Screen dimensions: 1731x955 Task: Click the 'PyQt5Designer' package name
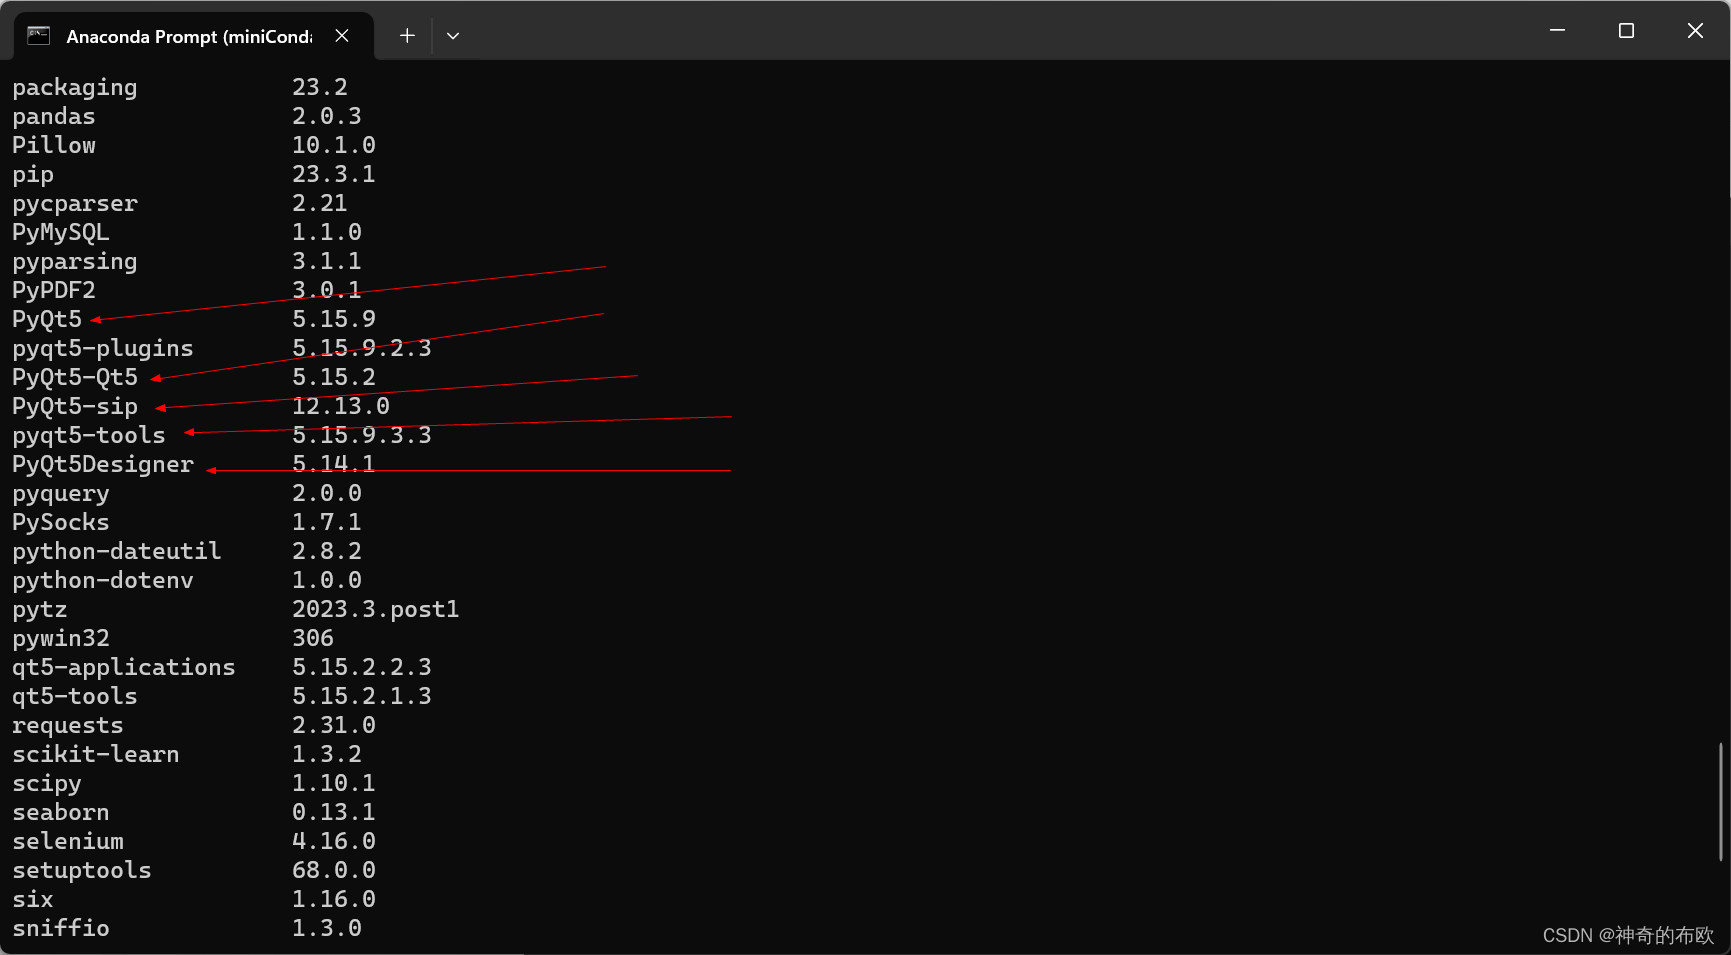pos(103,465)
